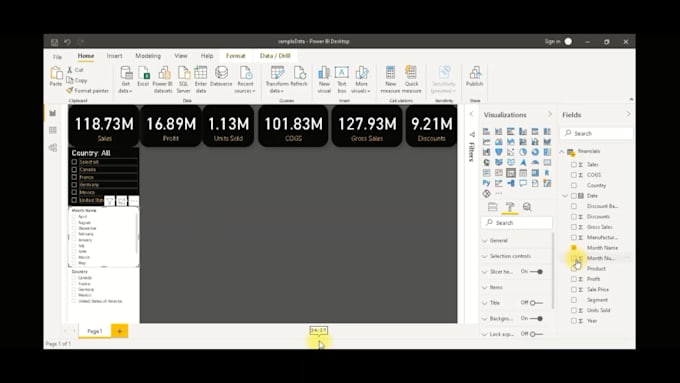The height and width of the screenshot is (383, 680).
Task: Check Canada in the dark Country slicer
Action: click(x=74, y=170)
